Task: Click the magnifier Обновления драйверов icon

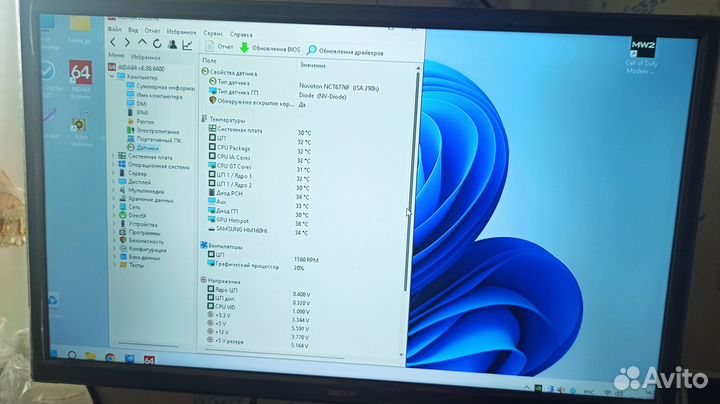Action: point(312,50)
